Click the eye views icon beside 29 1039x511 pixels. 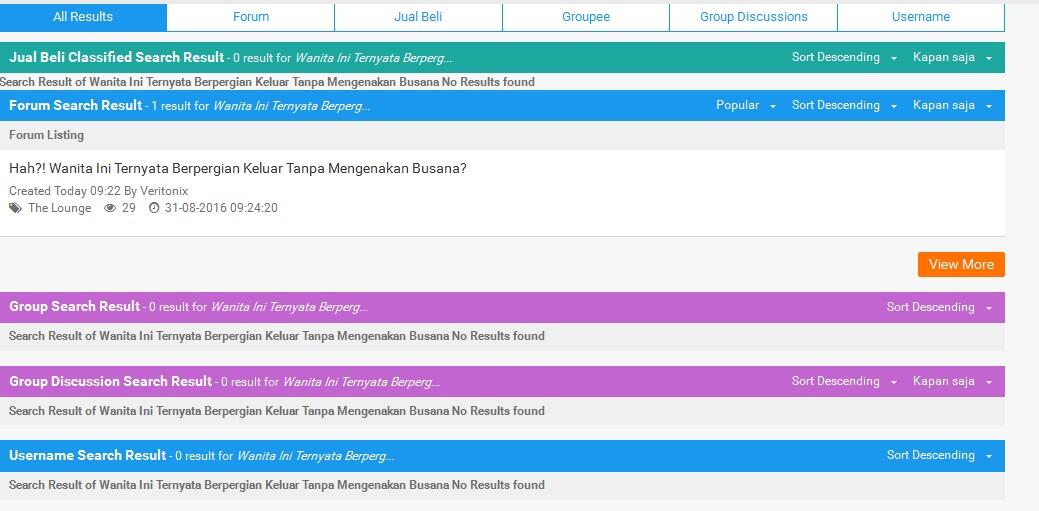click(110, 208)
